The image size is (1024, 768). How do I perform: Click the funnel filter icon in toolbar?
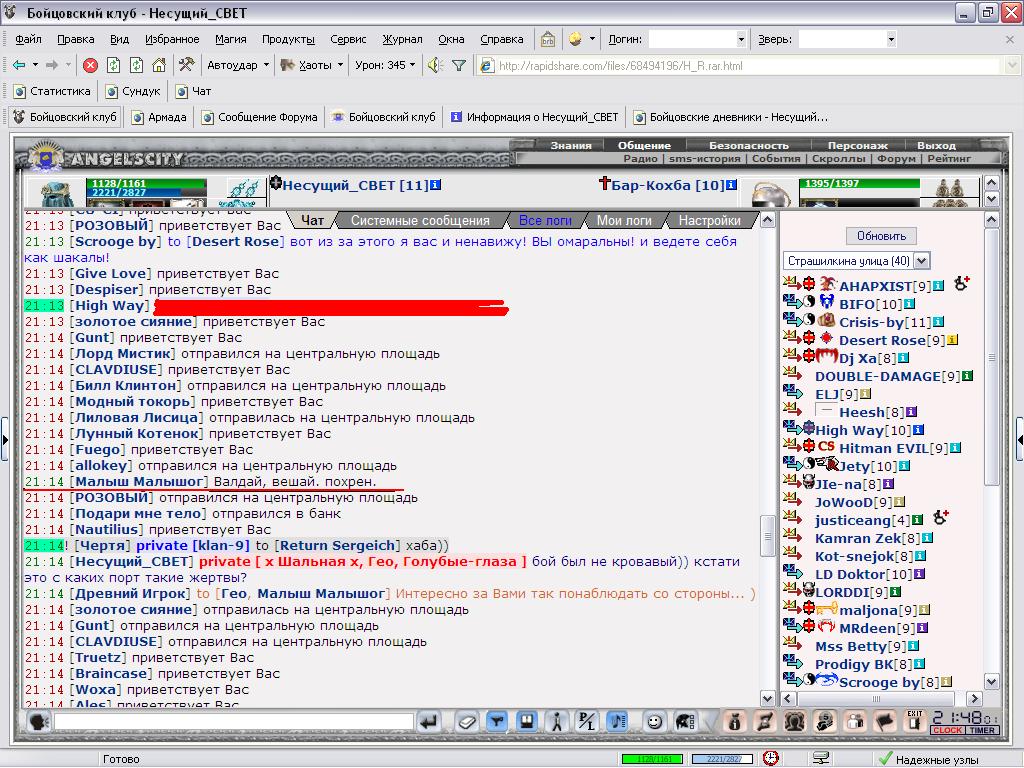459,65
